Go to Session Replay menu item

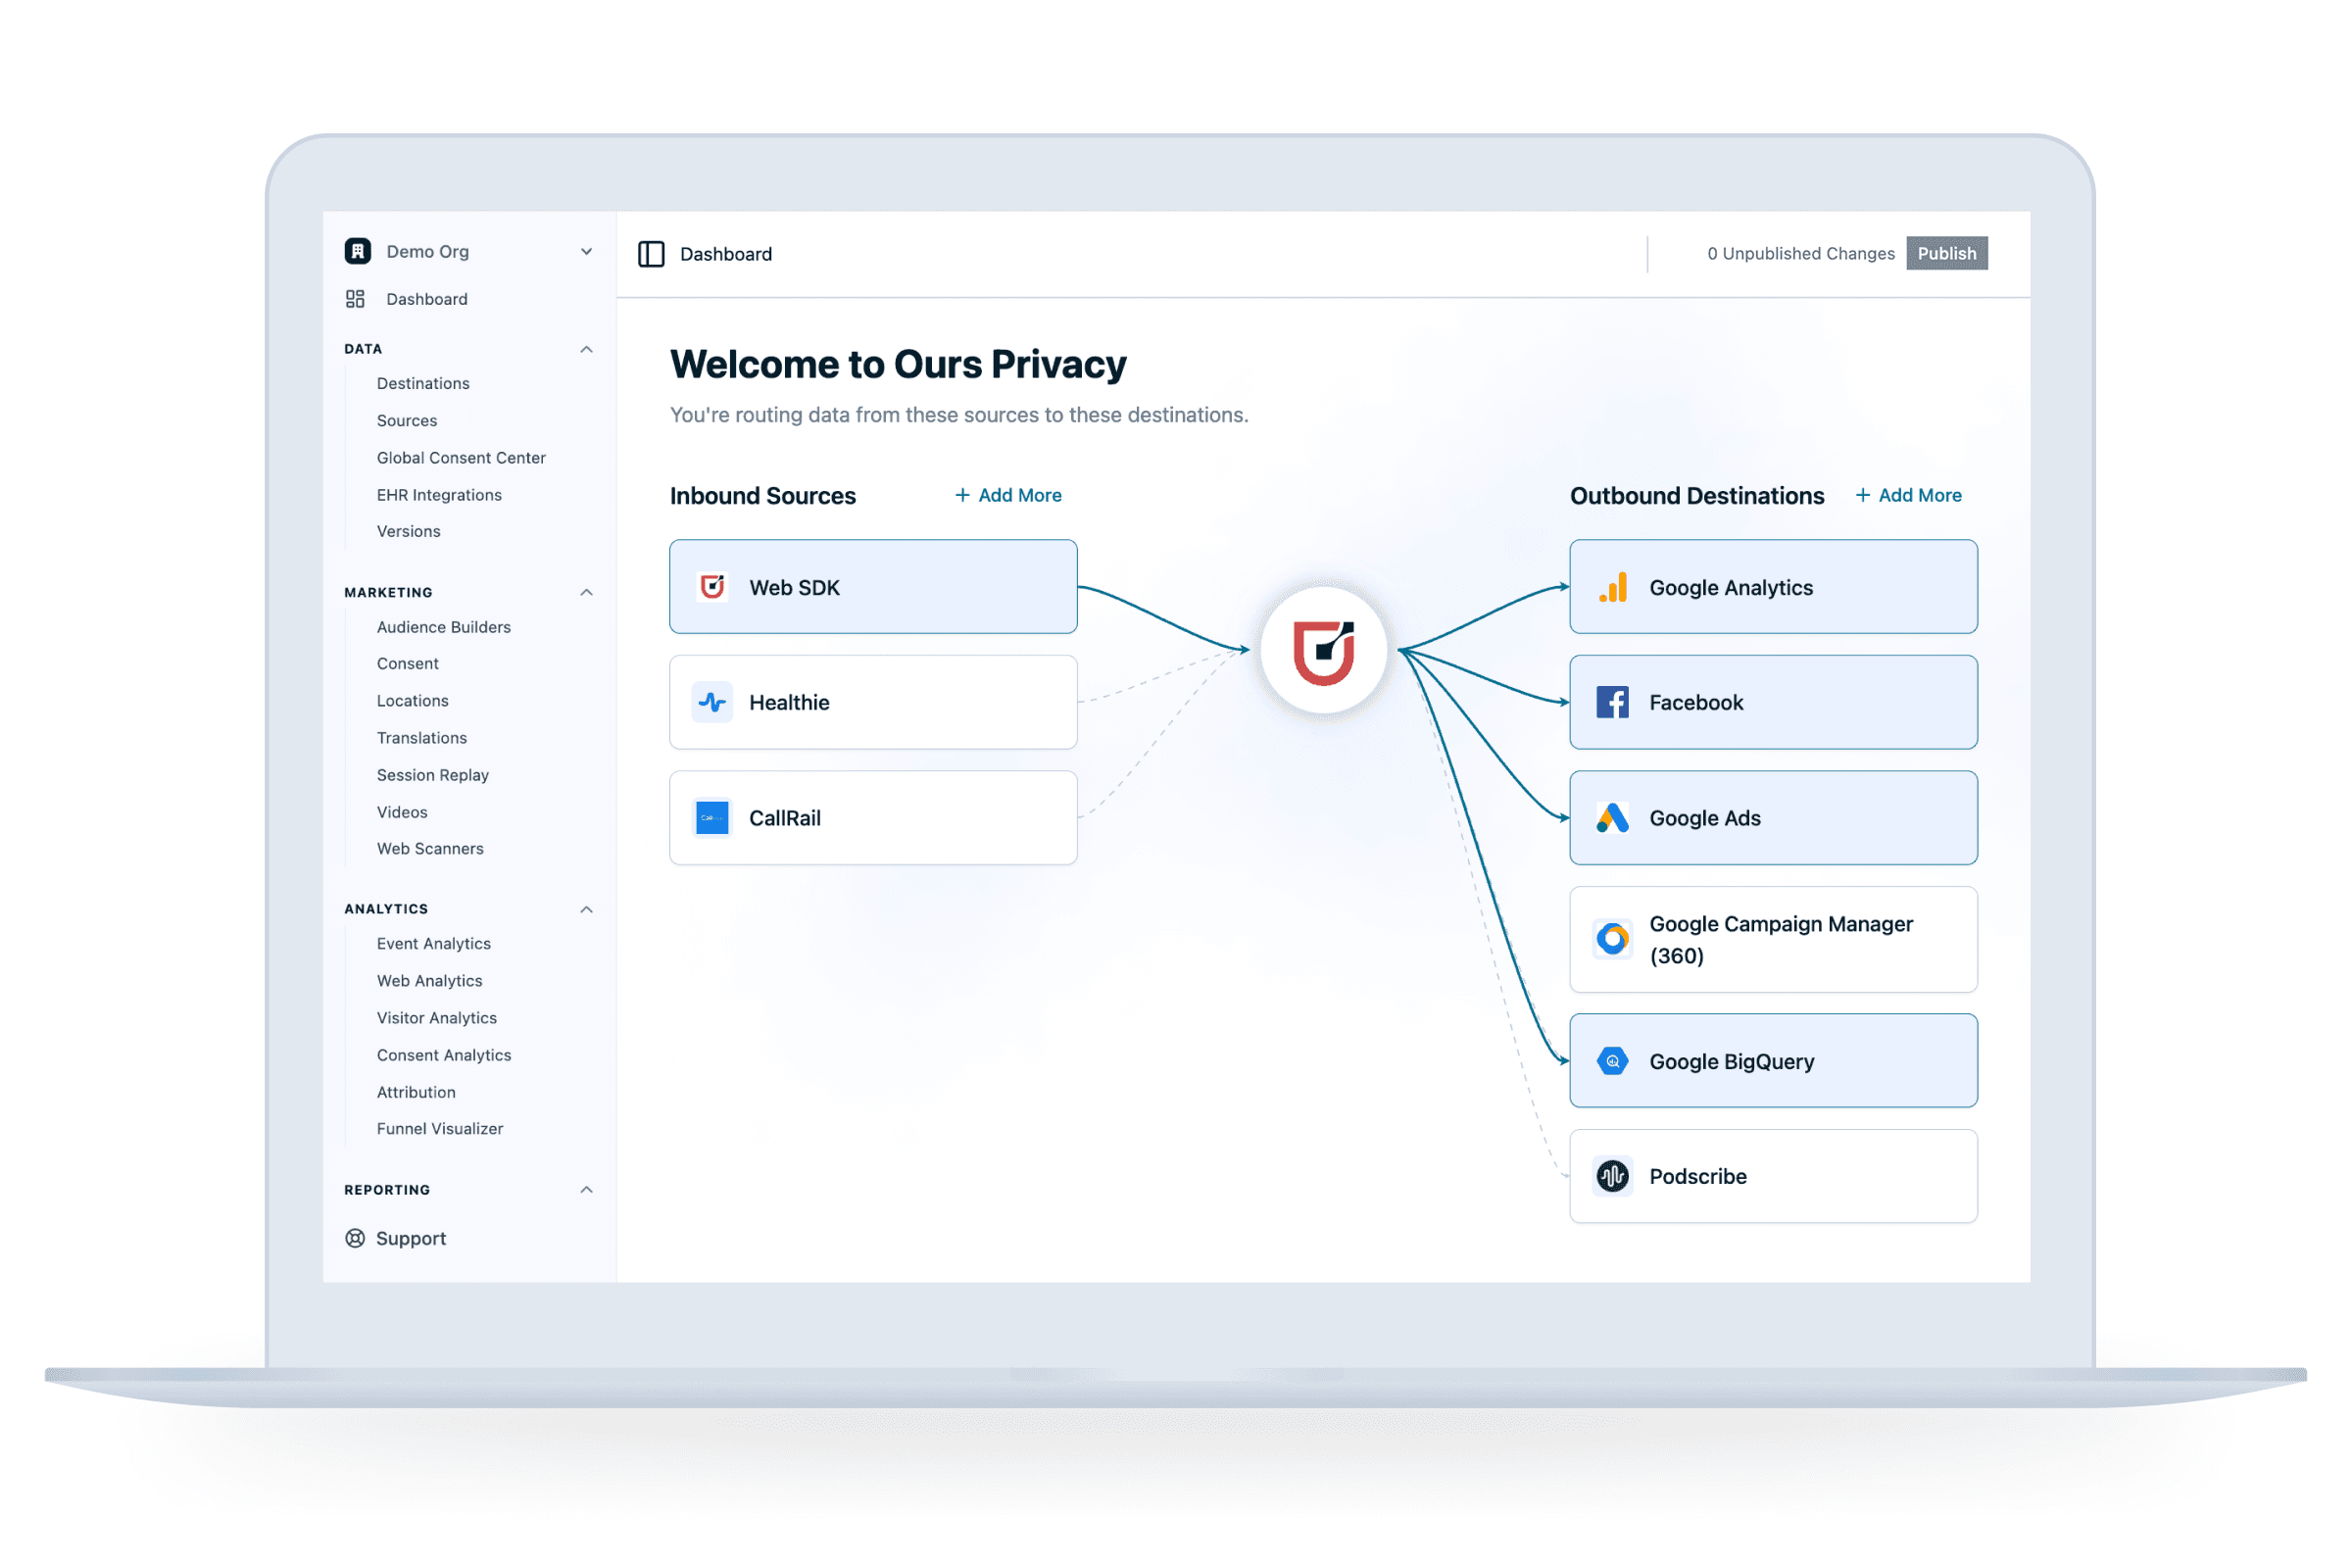[x=432, y=775]
